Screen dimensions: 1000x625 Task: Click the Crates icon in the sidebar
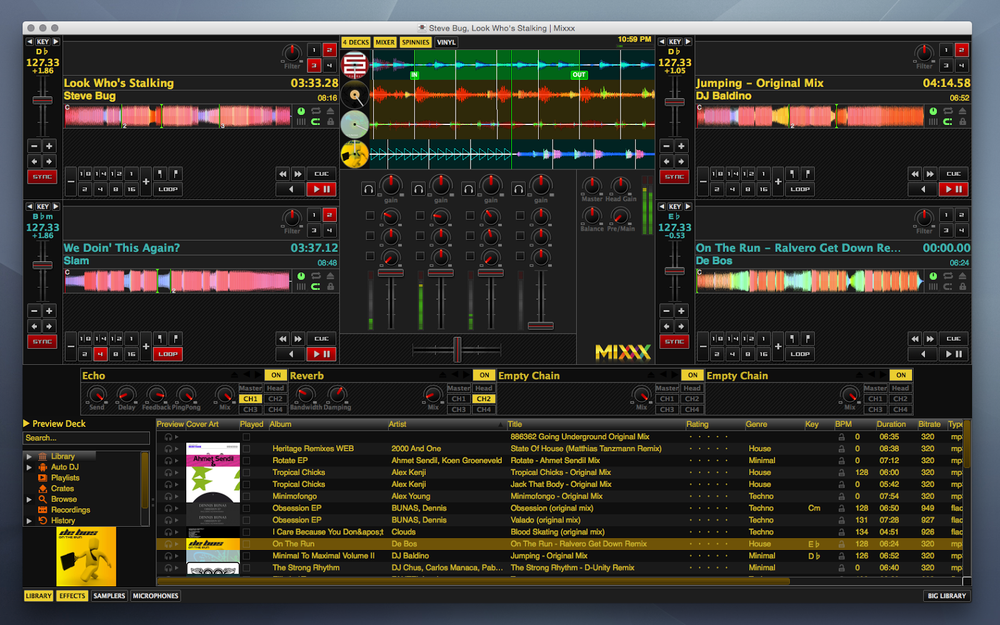[x=44, y=488]
